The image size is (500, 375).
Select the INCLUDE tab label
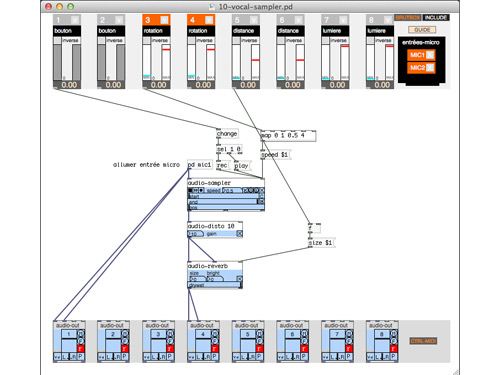436,18
